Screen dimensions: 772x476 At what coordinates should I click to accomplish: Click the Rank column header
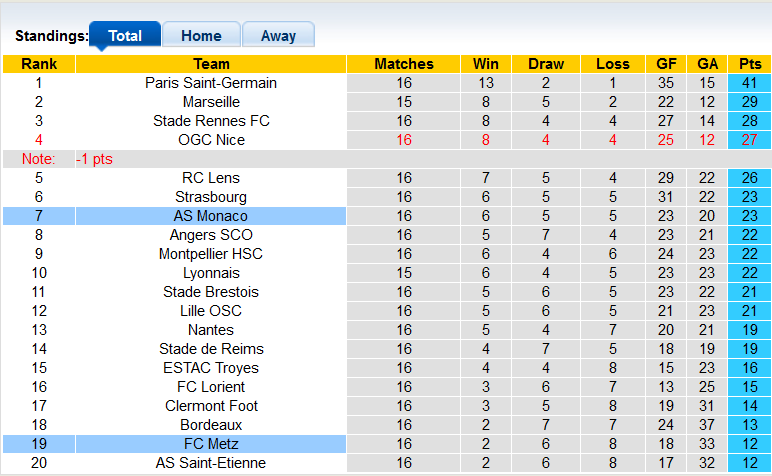click(39, 64)
